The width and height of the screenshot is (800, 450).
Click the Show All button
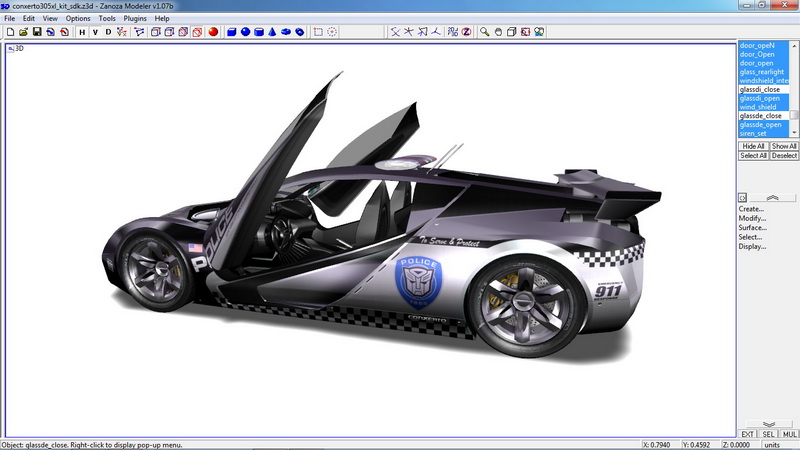[x=784, y=146]
